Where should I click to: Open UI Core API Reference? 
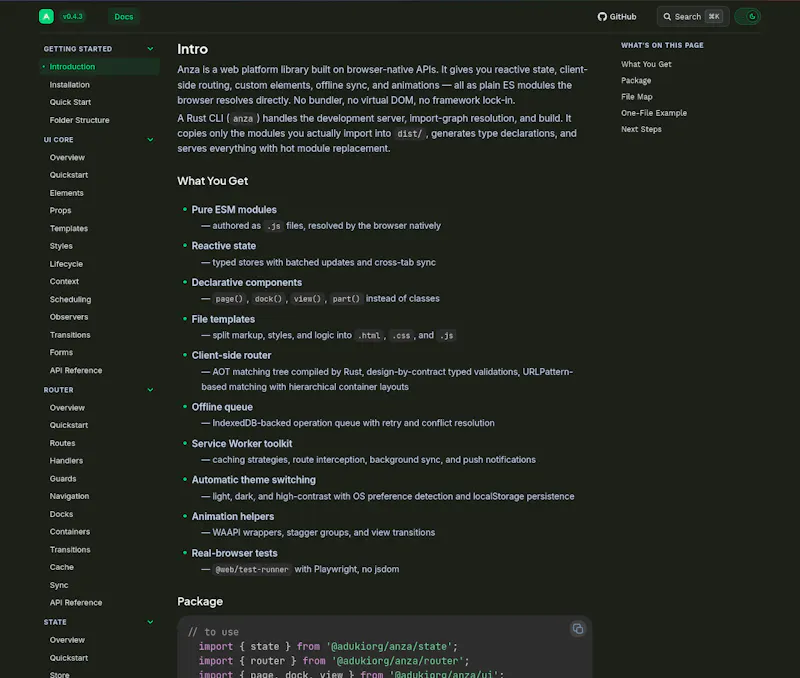pos(76,370)
